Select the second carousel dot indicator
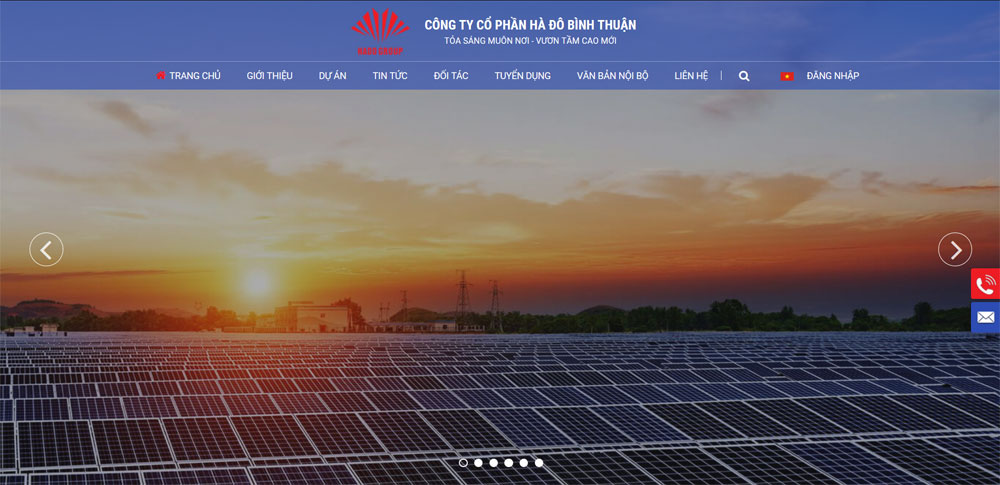 478,463
